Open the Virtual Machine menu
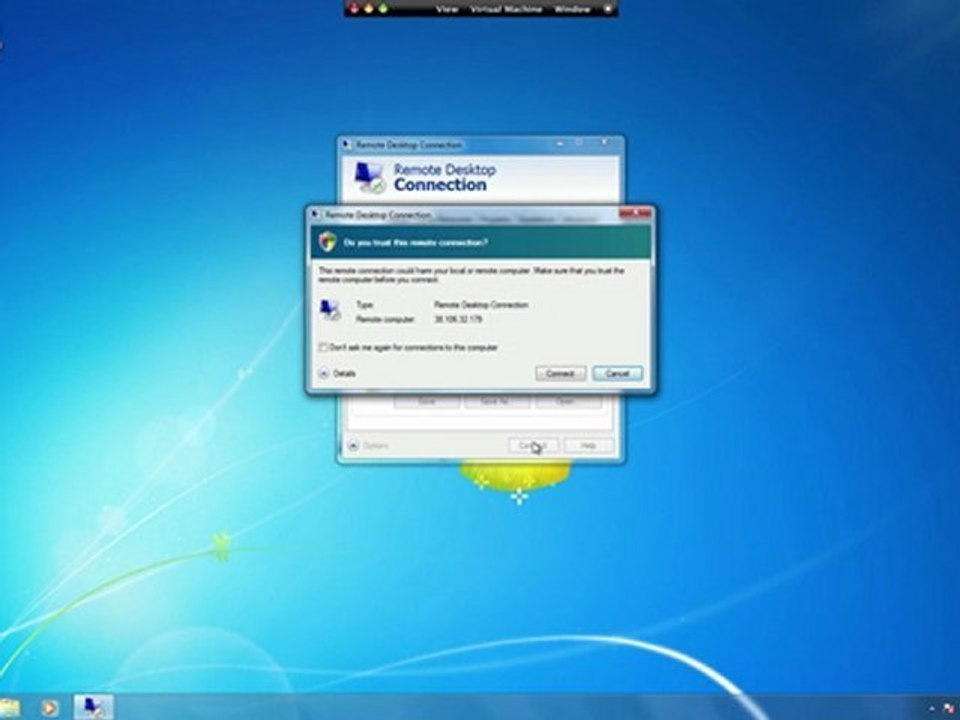Viewport: 960px width, 720px height. click(x=506, y=9)
